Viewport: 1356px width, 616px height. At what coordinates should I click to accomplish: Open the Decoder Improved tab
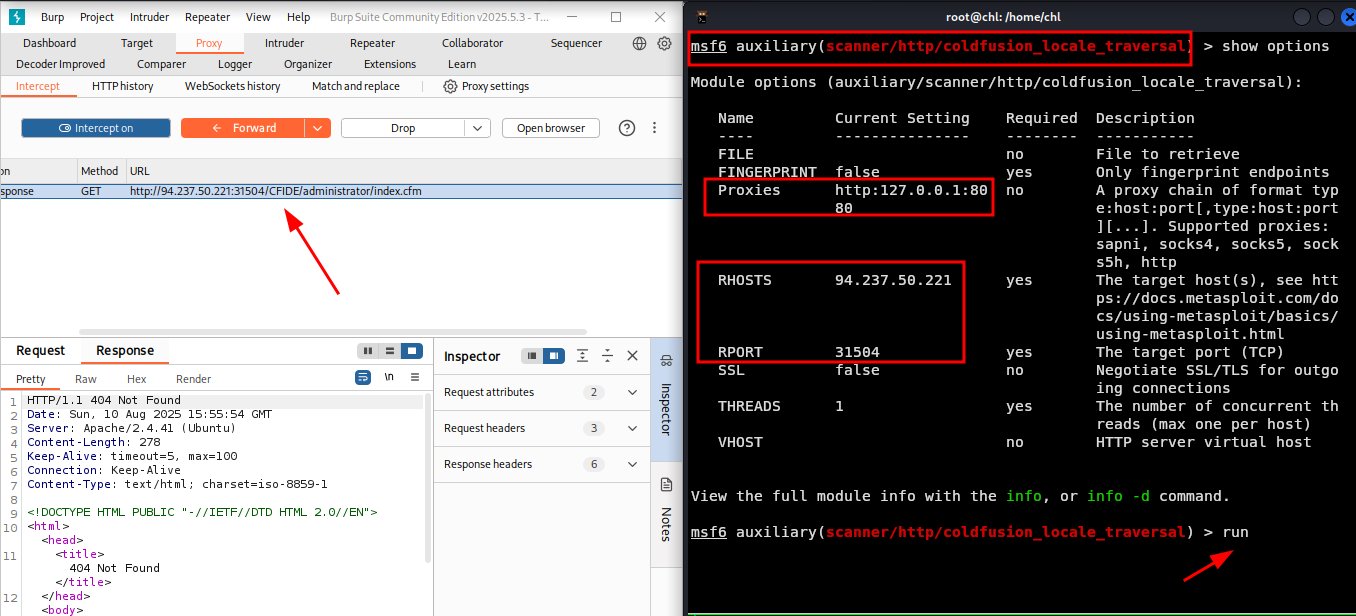click(61, 64)
